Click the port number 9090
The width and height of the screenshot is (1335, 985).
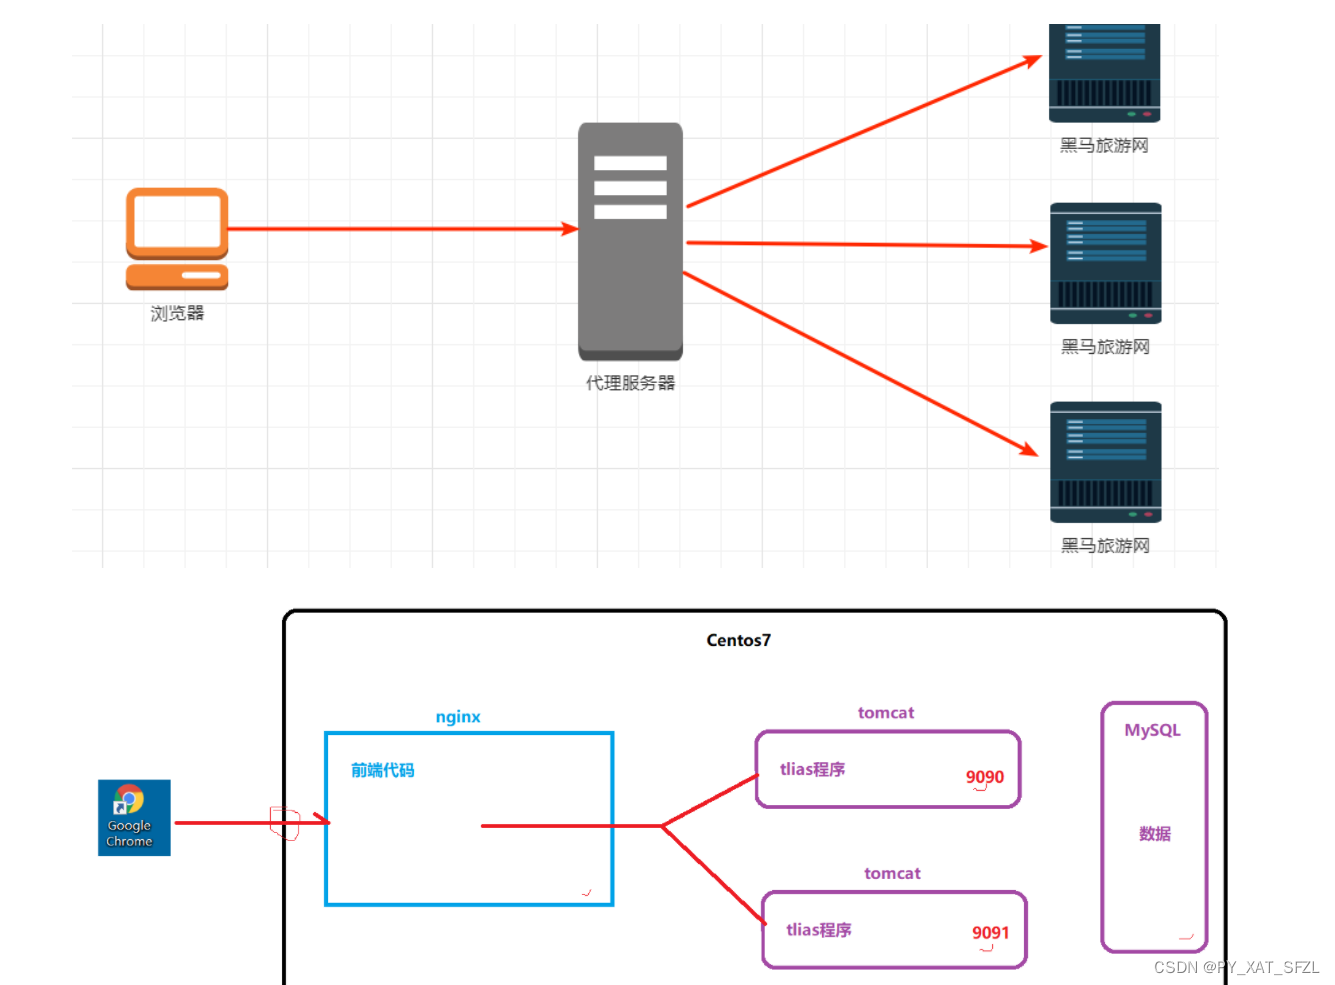click(985, 777)
